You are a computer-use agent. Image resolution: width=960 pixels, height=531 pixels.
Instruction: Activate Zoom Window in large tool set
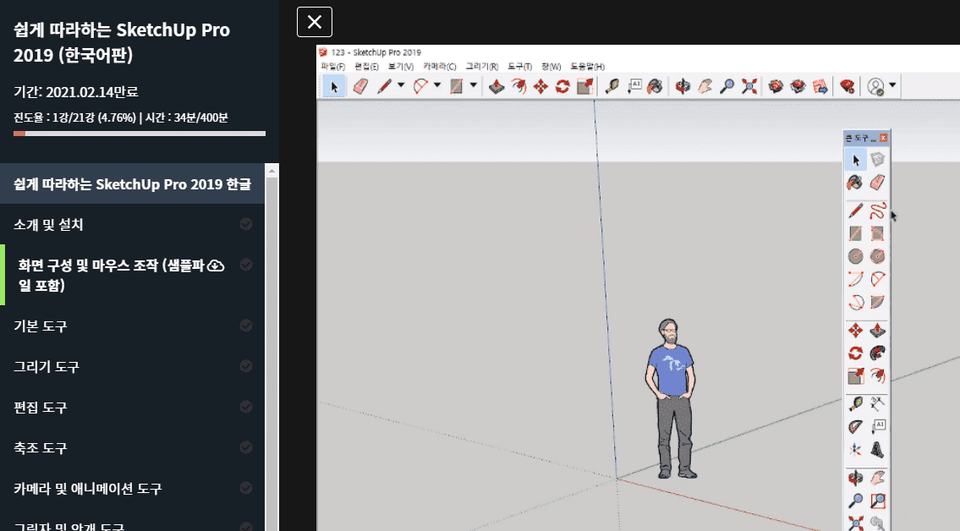[877, 501]
